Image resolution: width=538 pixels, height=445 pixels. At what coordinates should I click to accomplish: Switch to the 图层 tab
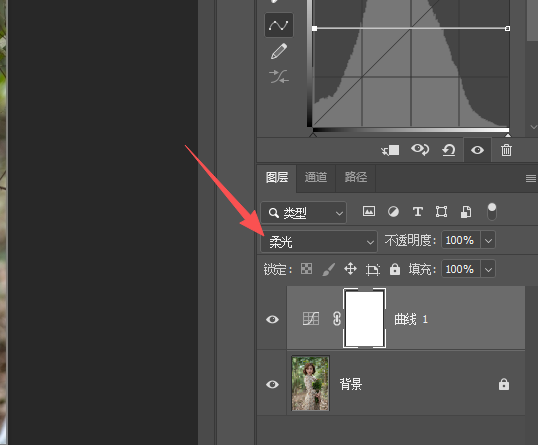point(277,177)
